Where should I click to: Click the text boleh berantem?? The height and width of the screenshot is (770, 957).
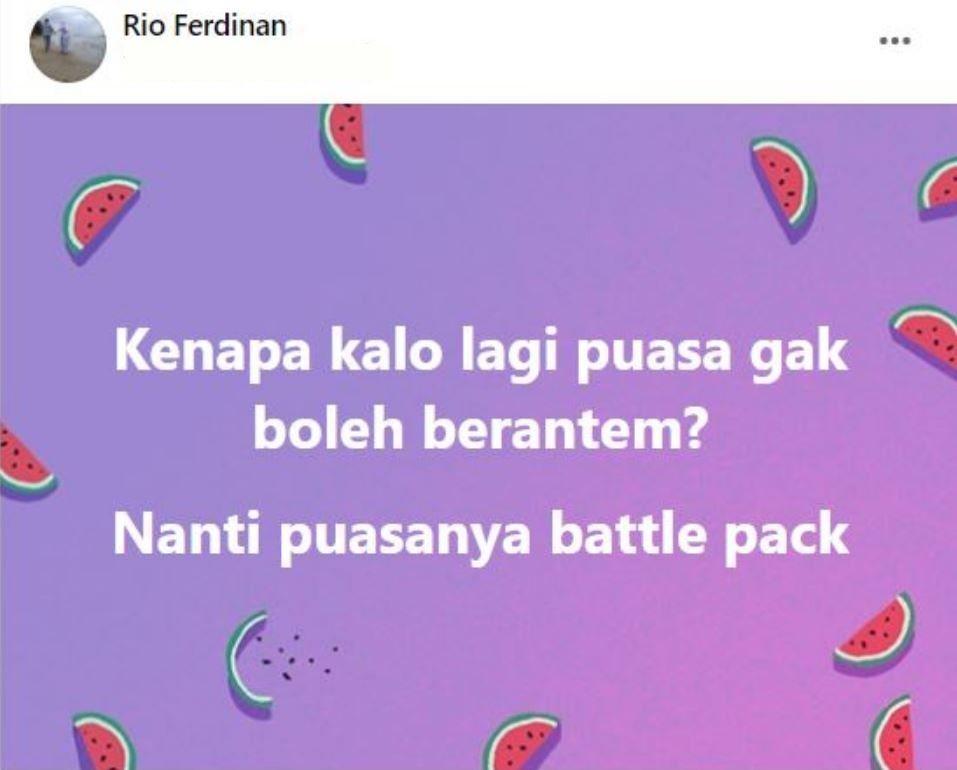[480, 430]
